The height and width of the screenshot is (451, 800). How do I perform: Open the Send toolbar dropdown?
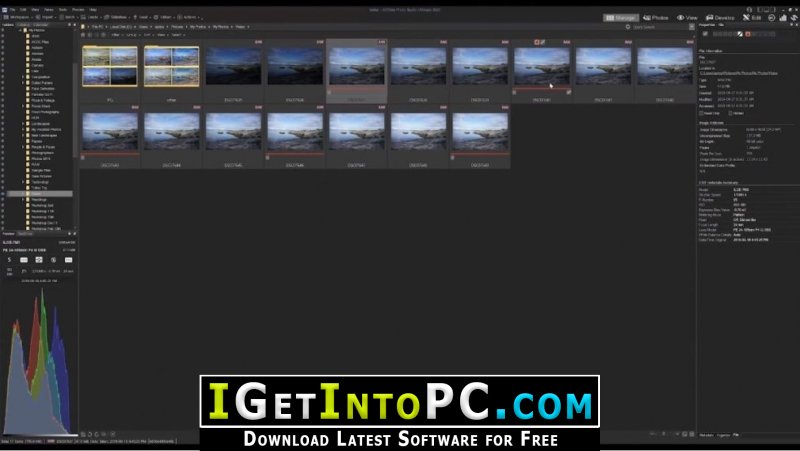click(142, 17)
